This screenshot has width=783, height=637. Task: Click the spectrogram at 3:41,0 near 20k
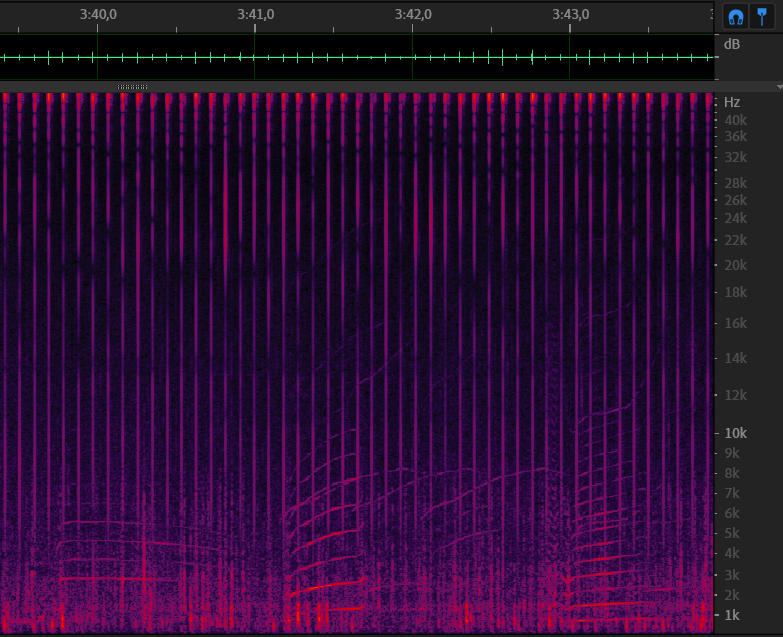click(256, 265)
